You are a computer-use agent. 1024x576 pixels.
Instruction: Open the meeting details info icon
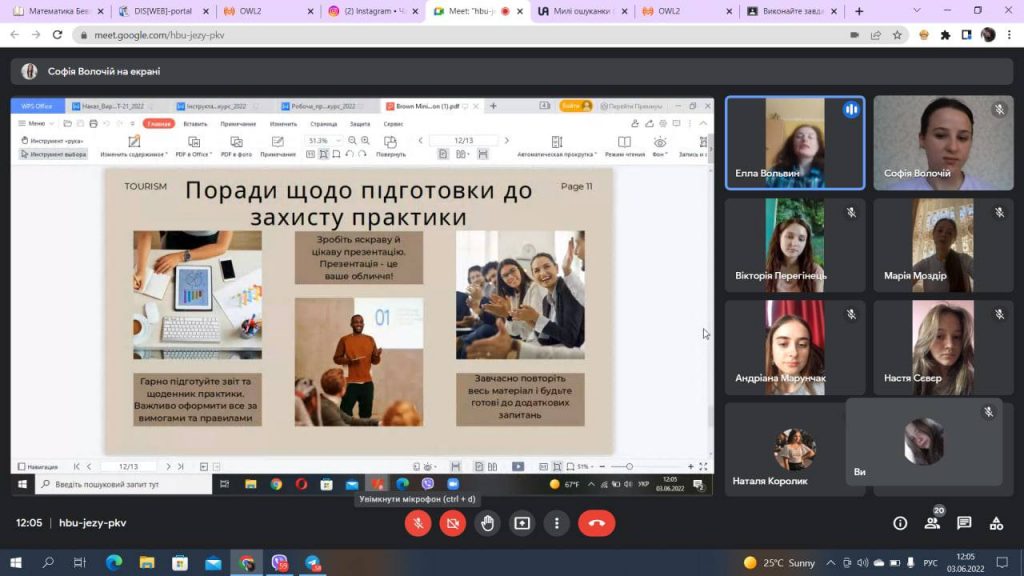pos(900,523)
